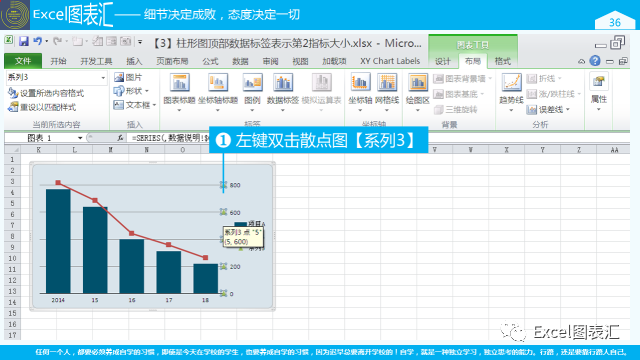Click the Save icon in quick access toolbar
The width and height of the screenshot is (640, 360).
(24, 41)
